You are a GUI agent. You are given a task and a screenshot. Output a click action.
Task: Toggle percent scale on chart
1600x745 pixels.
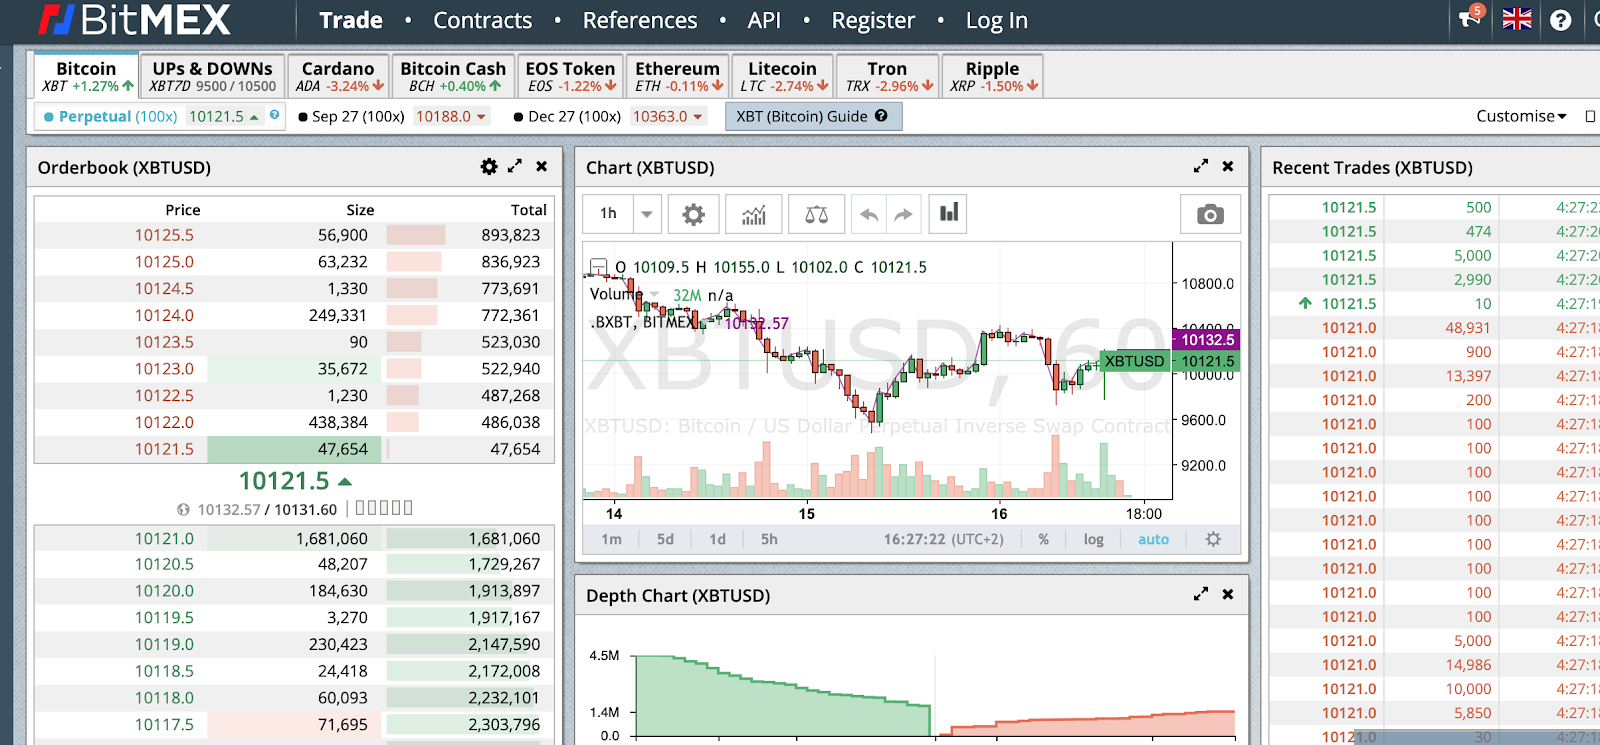(1043, 539)
